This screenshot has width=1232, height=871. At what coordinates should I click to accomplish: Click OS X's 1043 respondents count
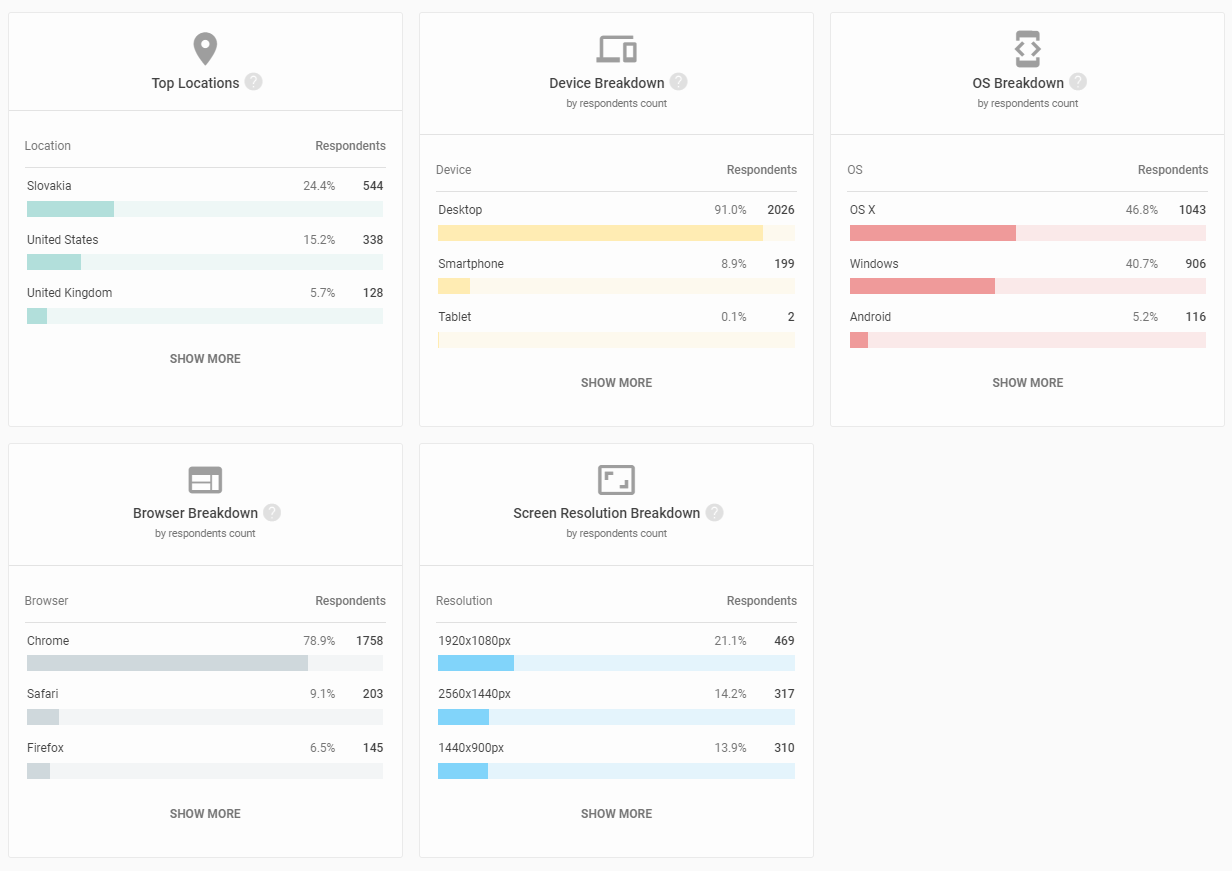pyautogui.click(x=1192, y=210)
